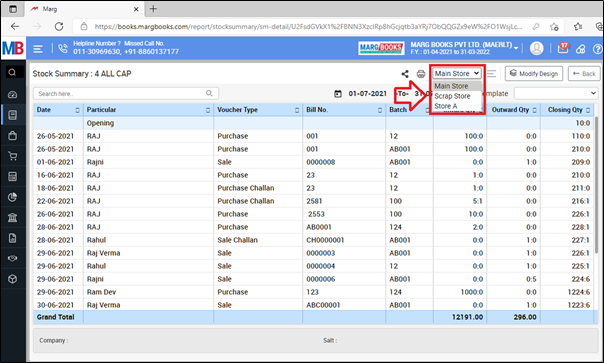
Task: Open the hamburger menu in the header
Action: [x=38, y=49]
